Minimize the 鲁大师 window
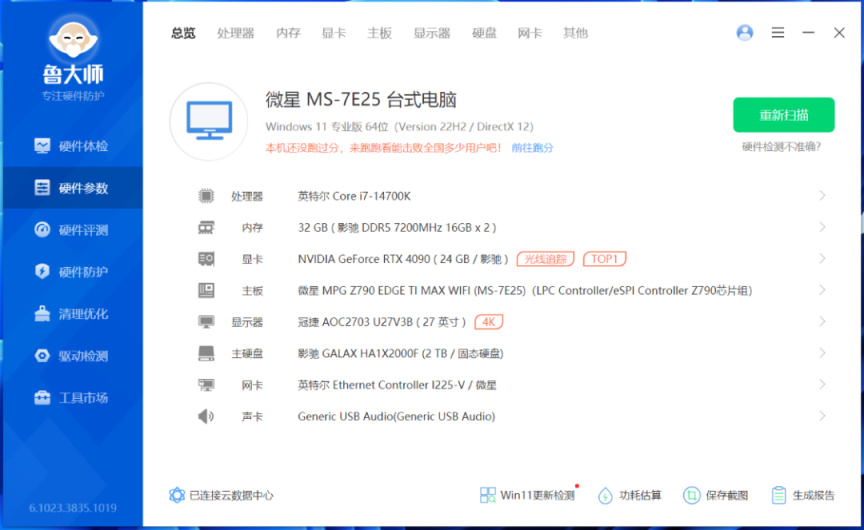864x530 pixels. click(808, 33)
